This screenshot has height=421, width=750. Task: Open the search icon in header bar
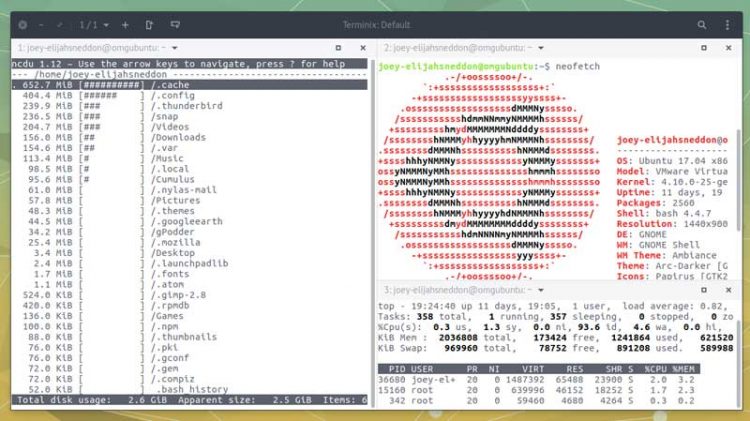coord(702,25)
